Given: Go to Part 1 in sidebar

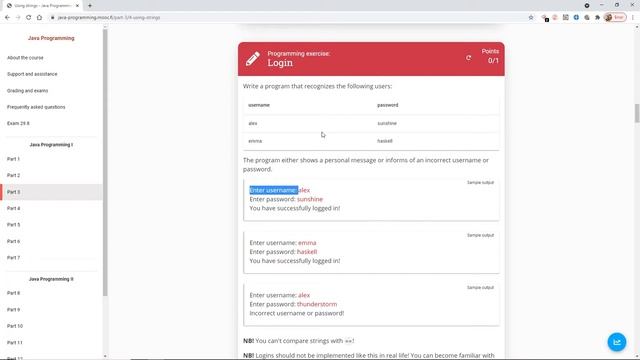Looking at the screenshot, I should 13,159.
